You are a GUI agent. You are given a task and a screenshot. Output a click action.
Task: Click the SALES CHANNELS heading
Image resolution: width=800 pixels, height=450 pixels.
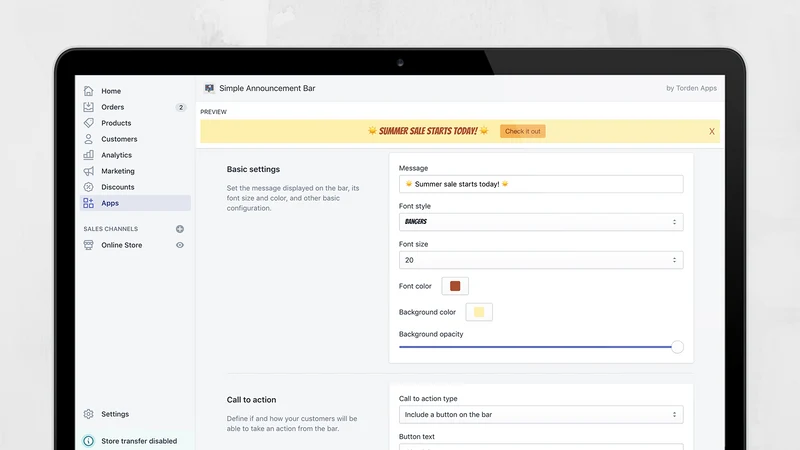tap(111, 229)
